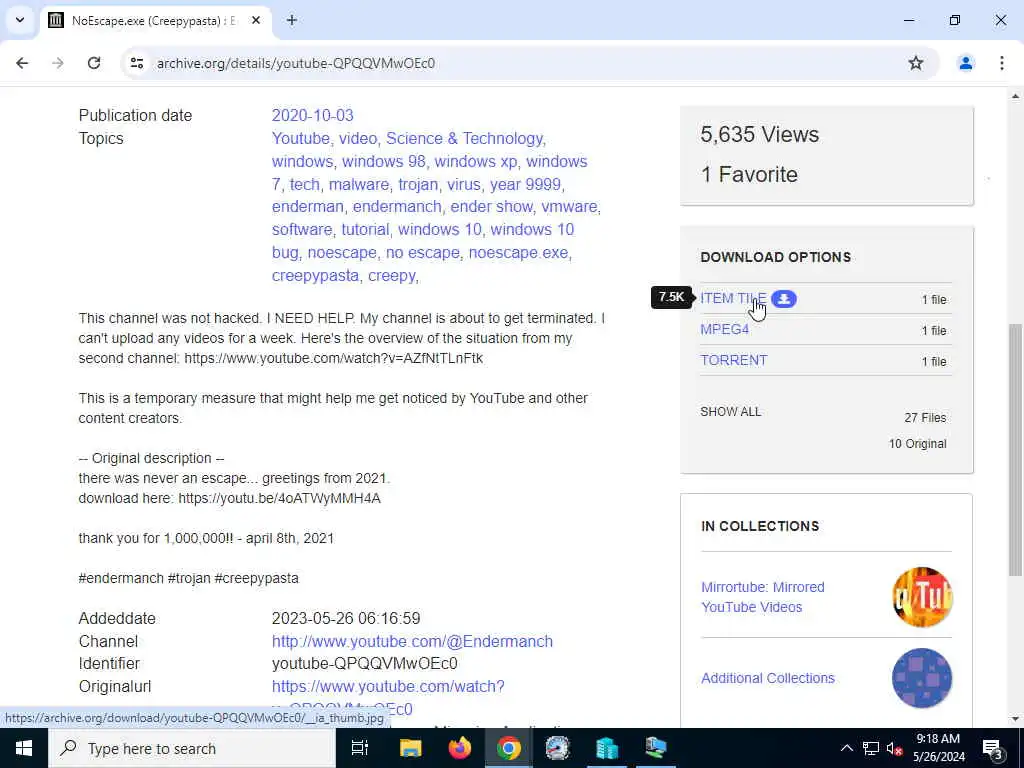Open the 2020-10-03 publication date link
1024x768 pixels.
tap(312, 116)
